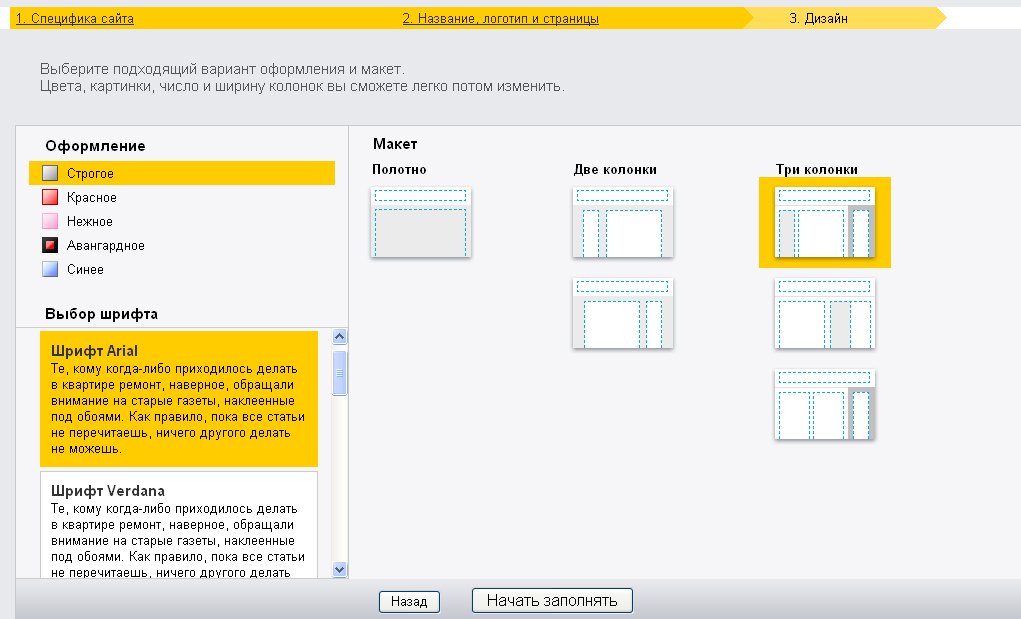Click font list scrollbar down arrow
This screenshot has height=619, width=1021.
pyautogui.click(x=339, y=570)
